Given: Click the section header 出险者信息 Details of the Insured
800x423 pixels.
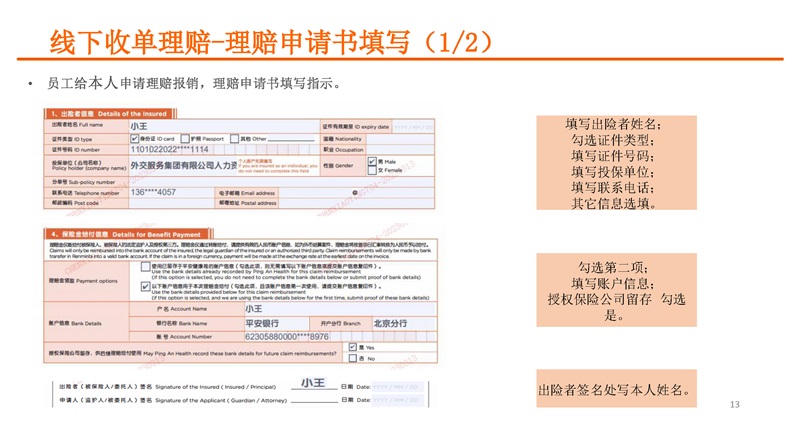Looking at the screenshot, I should [110, 114].
